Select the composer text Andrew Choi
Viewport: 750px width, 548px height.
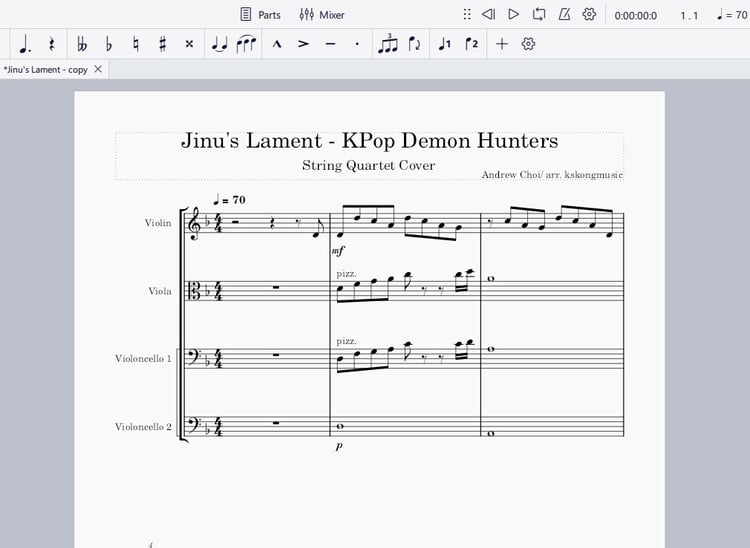coord(552,175)
